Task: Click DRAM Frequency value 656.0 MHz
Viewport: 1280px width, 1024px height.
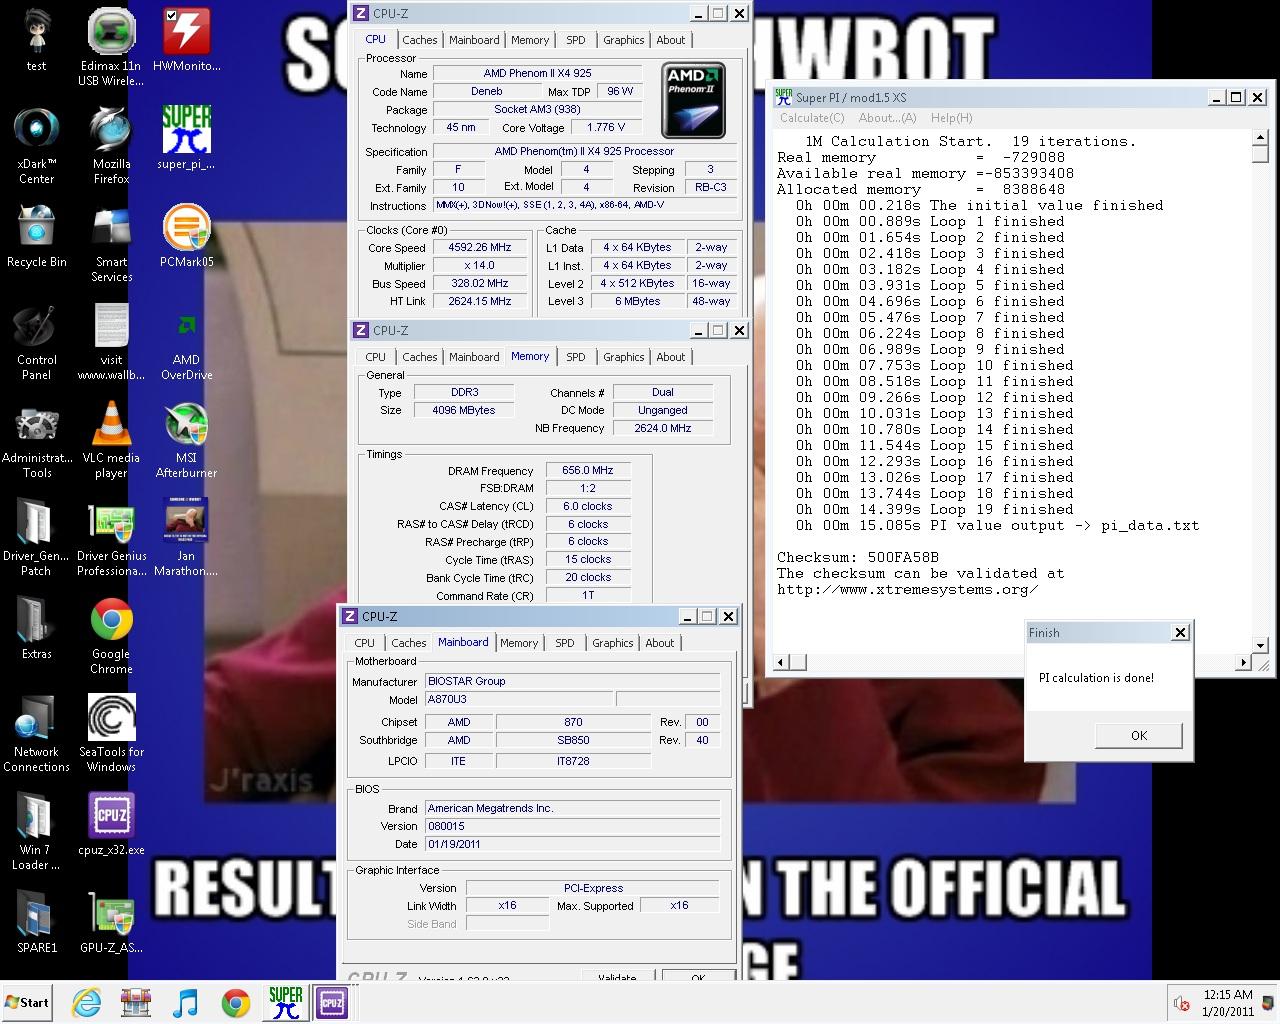Action: tap(587, 470)
